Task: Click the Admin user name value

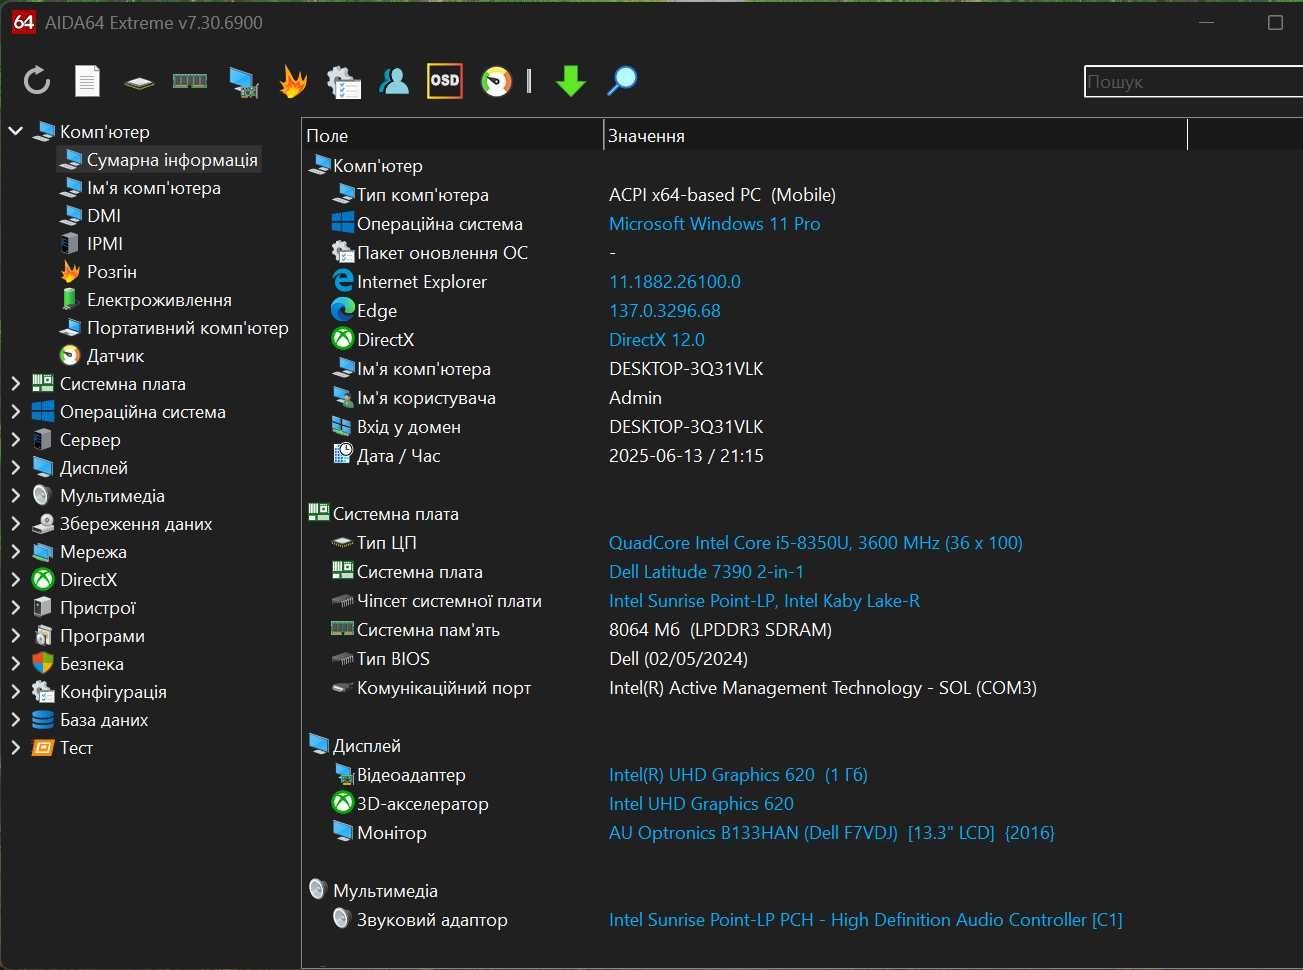Action: click(635, 397)
